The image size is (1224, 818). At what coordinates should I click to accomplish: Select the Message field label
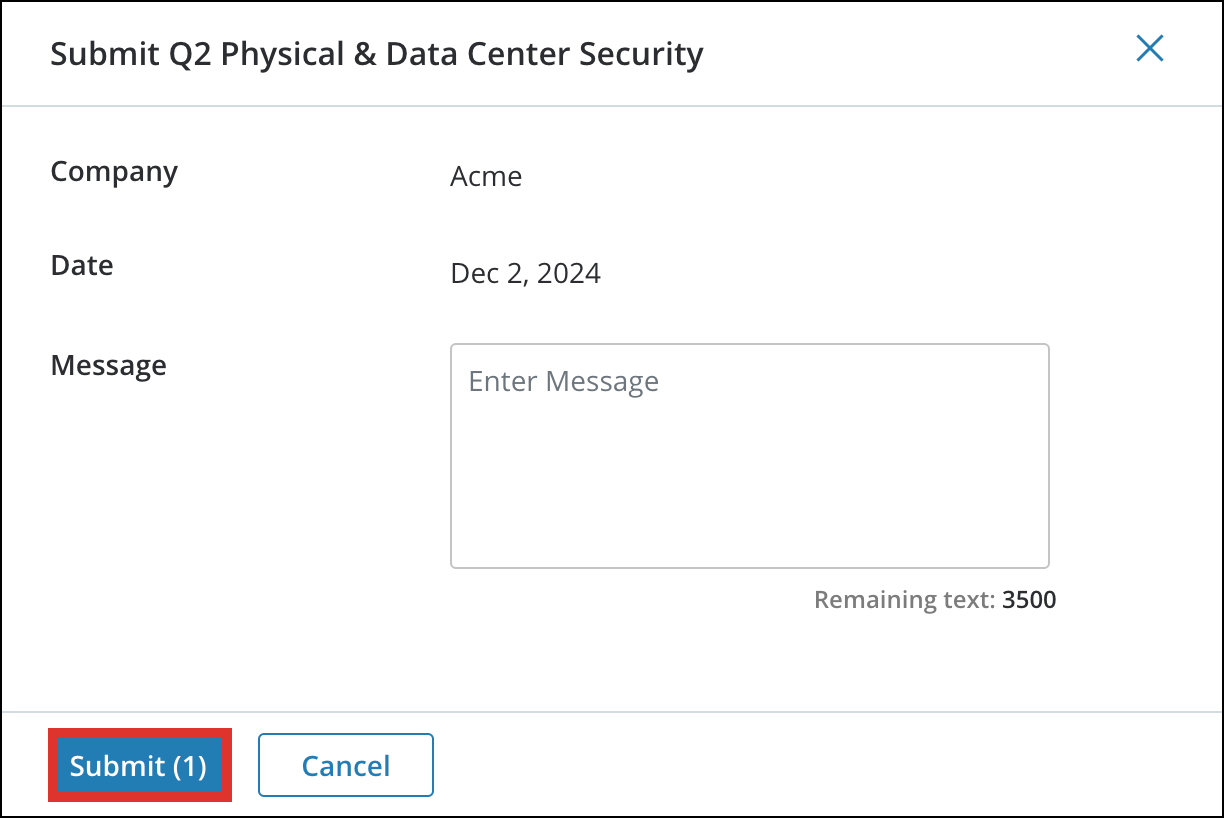click(108, 366)
